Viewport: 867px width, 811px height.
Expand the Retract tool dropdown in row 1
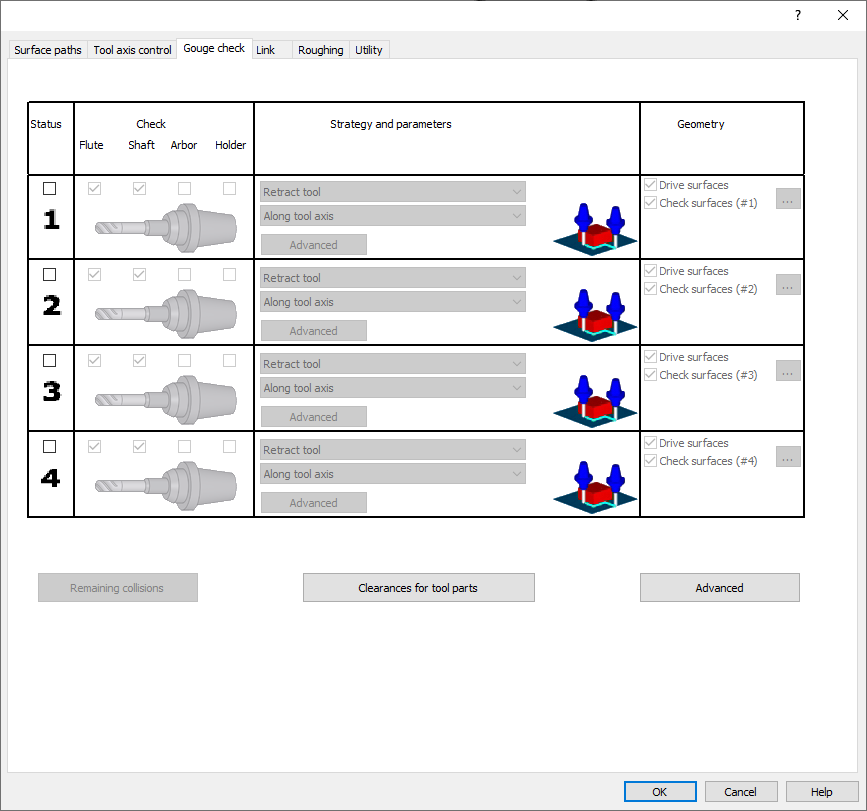[393, 192]
